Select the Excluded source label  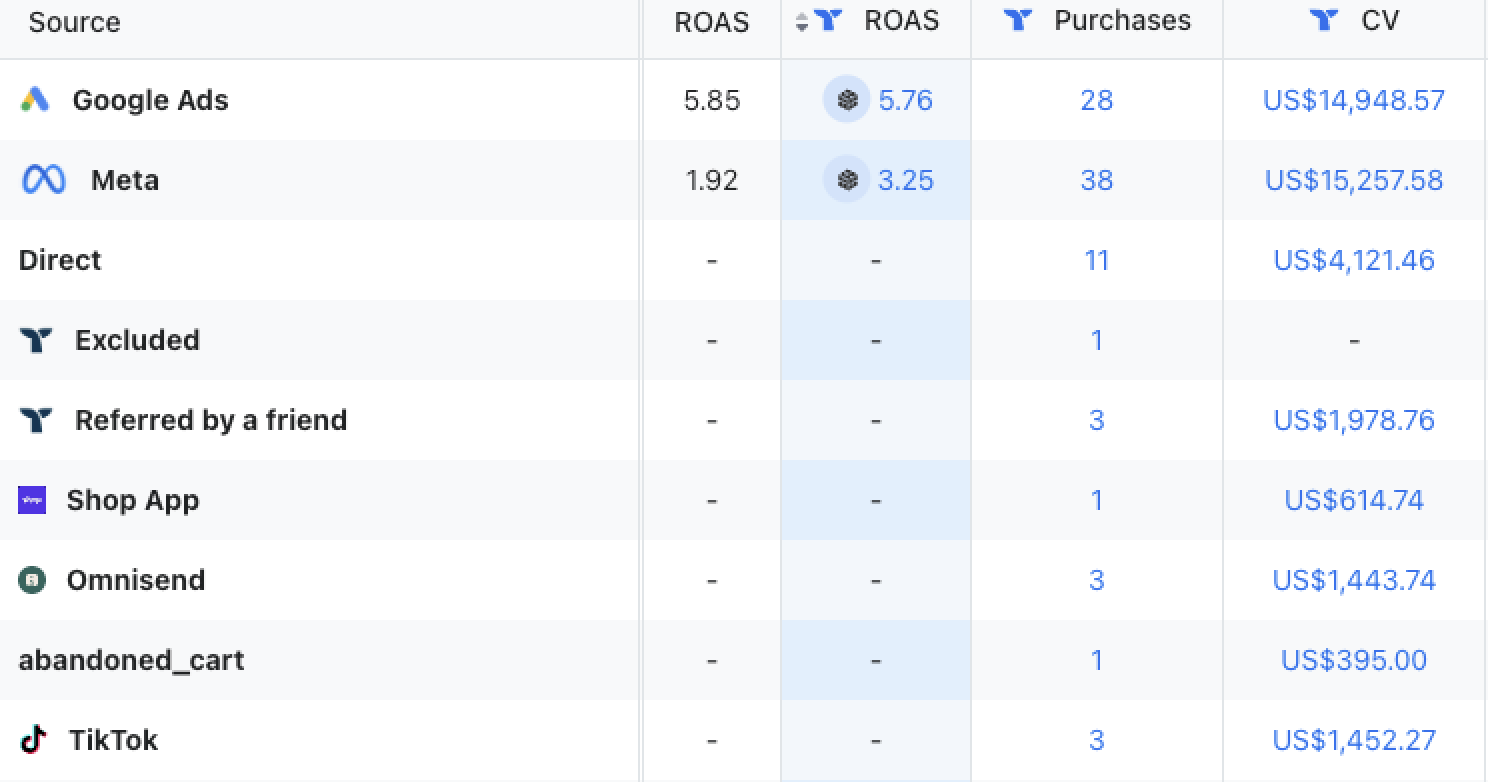137,340
